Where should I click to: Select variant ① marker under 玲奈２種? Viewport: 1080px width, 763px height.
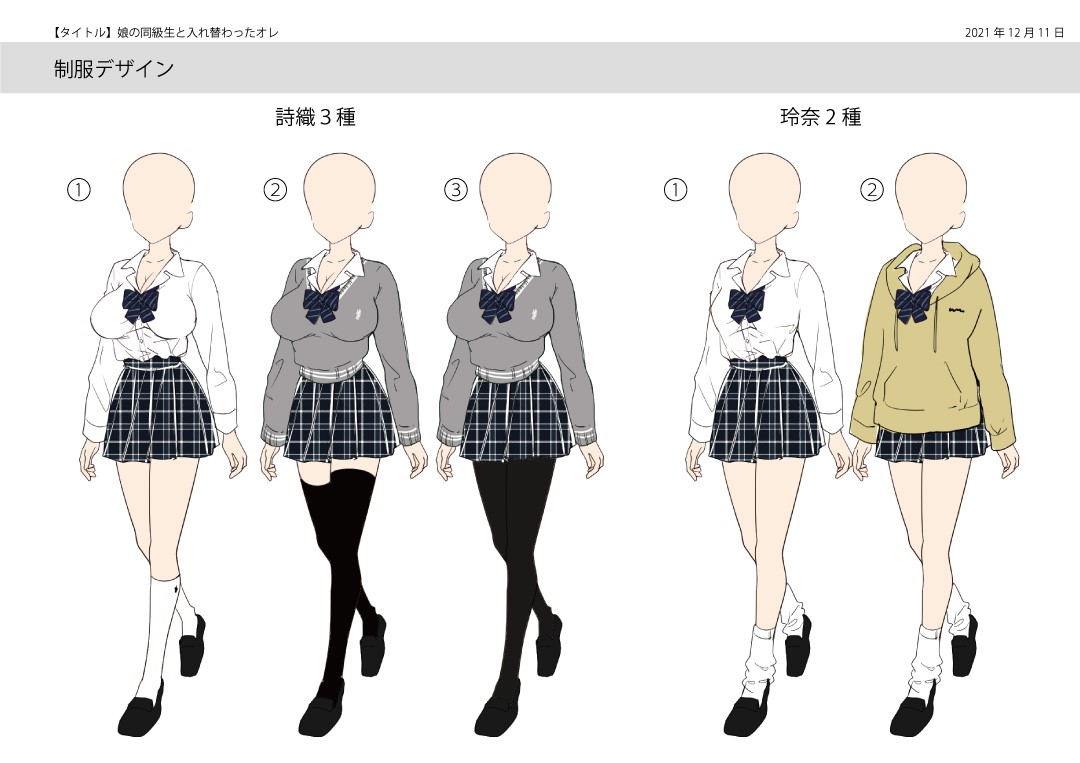pos(676,190)
